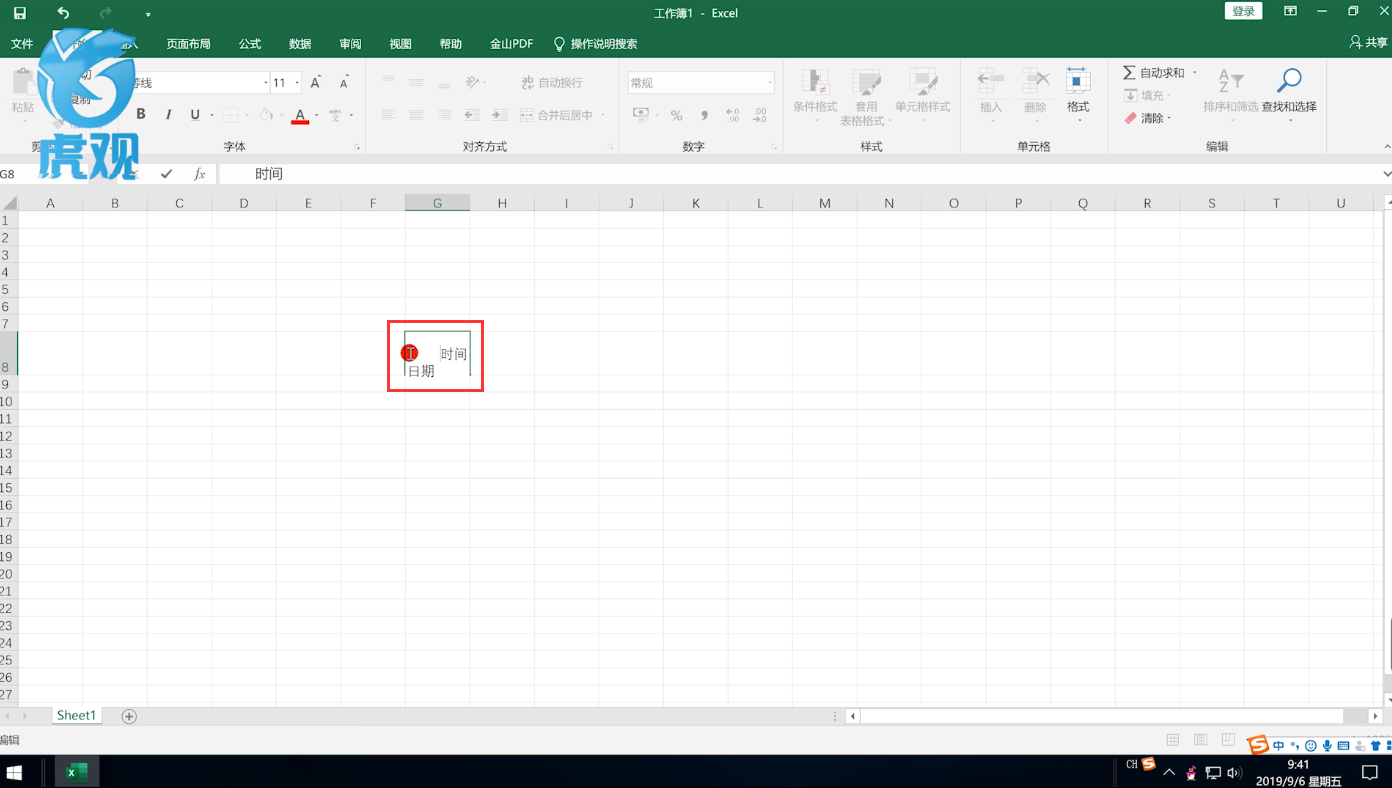The width and height of the screenshot is (1392, 788).
Task: Toggle 自动换行 wrap text
Action: point(551,83)
